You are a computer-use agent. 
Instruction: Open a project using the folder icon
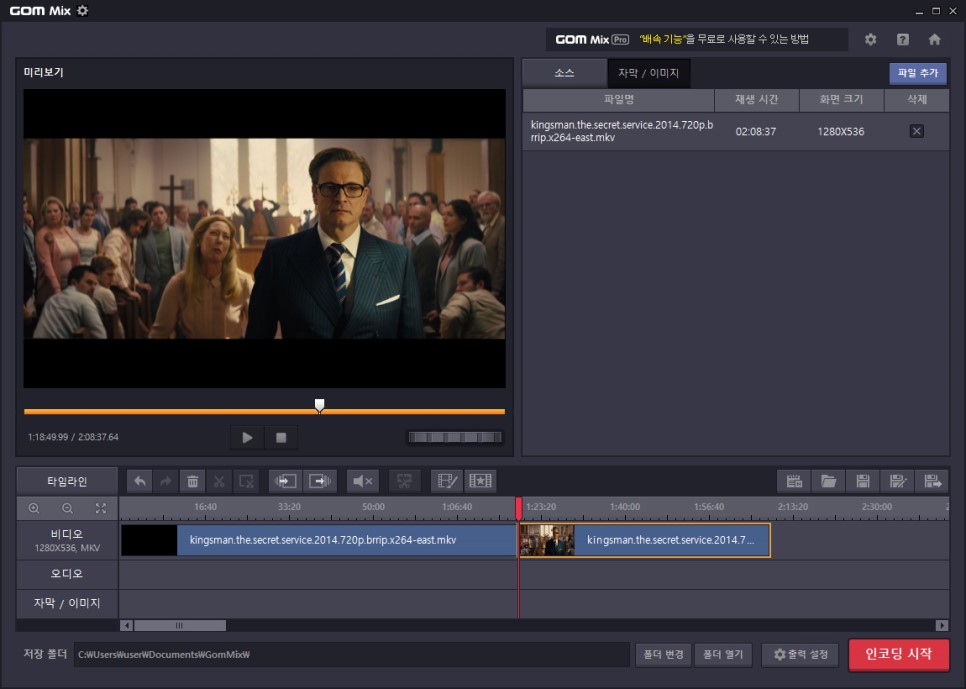[x=829, y=481]
